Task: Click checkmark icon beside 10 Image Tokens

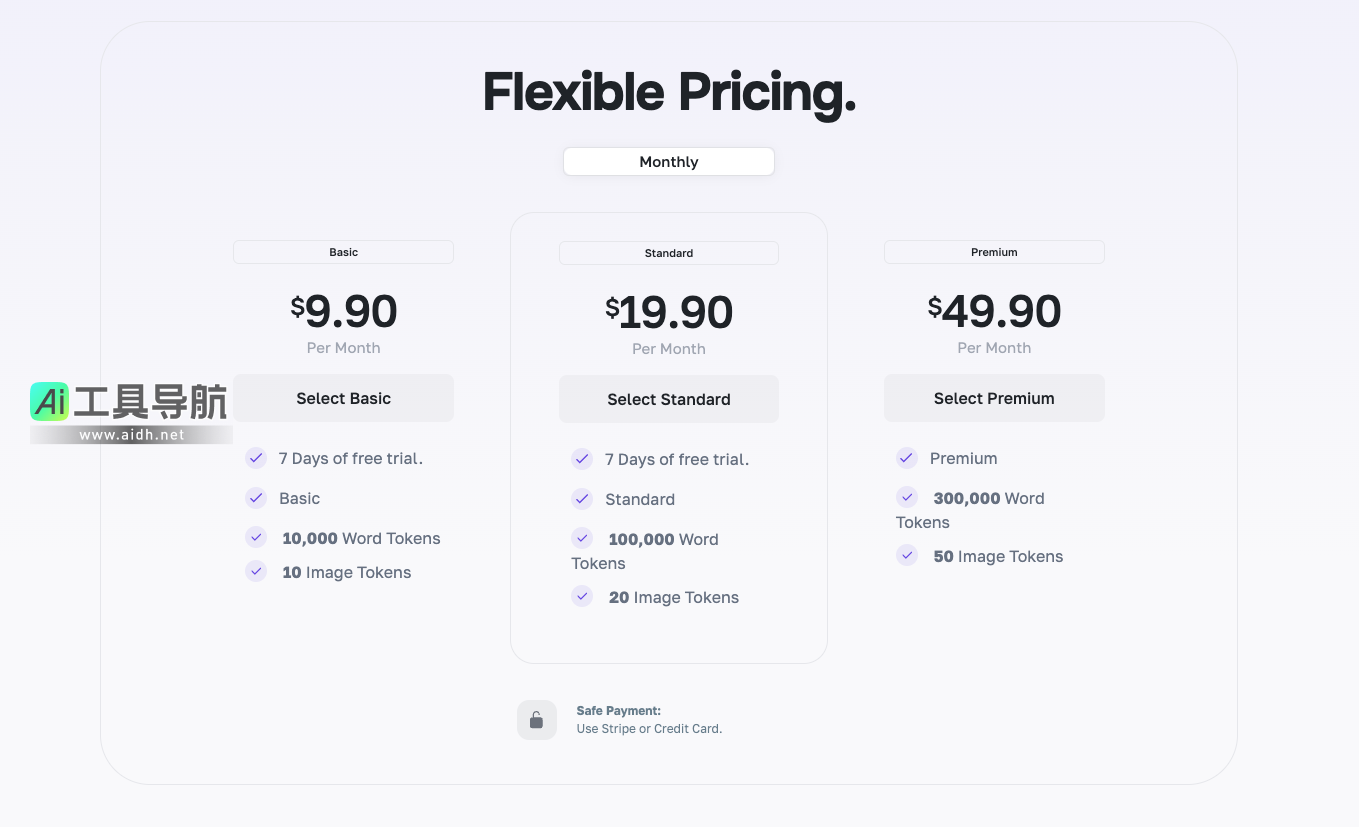Action: pyautogui.click(x=256, y=572)
